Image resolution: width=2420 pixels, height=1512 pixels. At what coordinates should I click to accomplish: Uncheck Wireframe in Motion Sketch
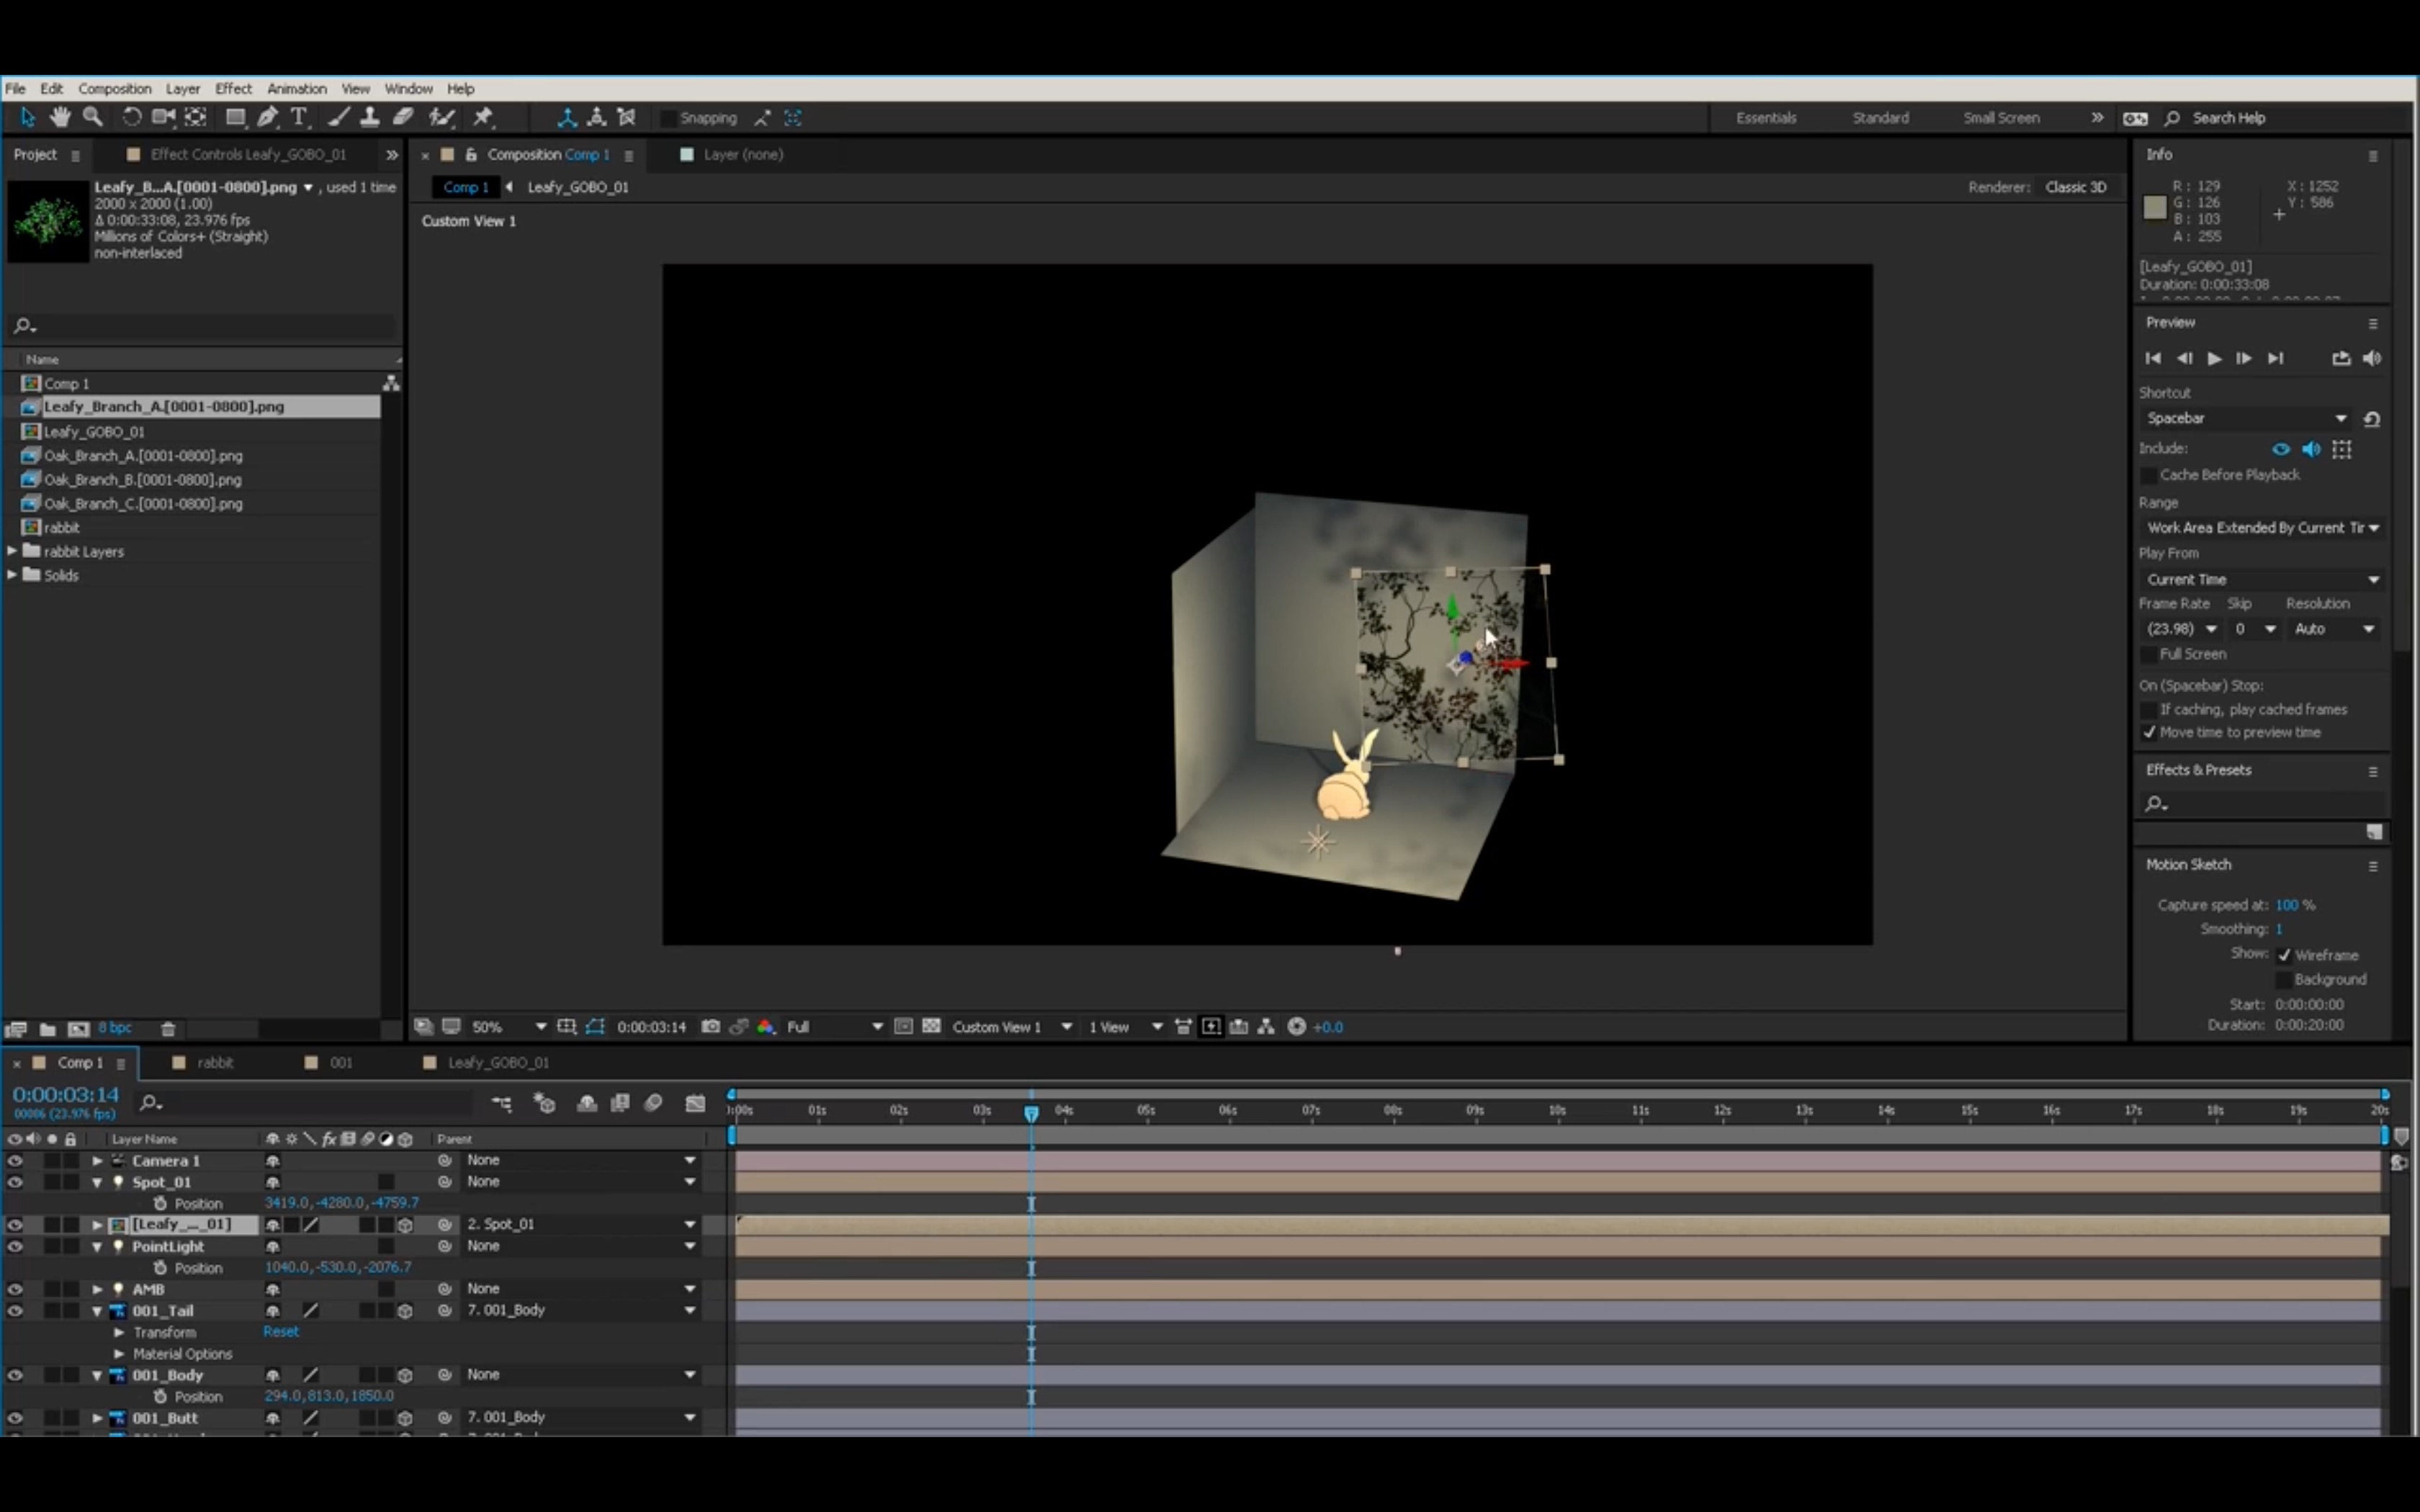click(x=2284, y=955)
